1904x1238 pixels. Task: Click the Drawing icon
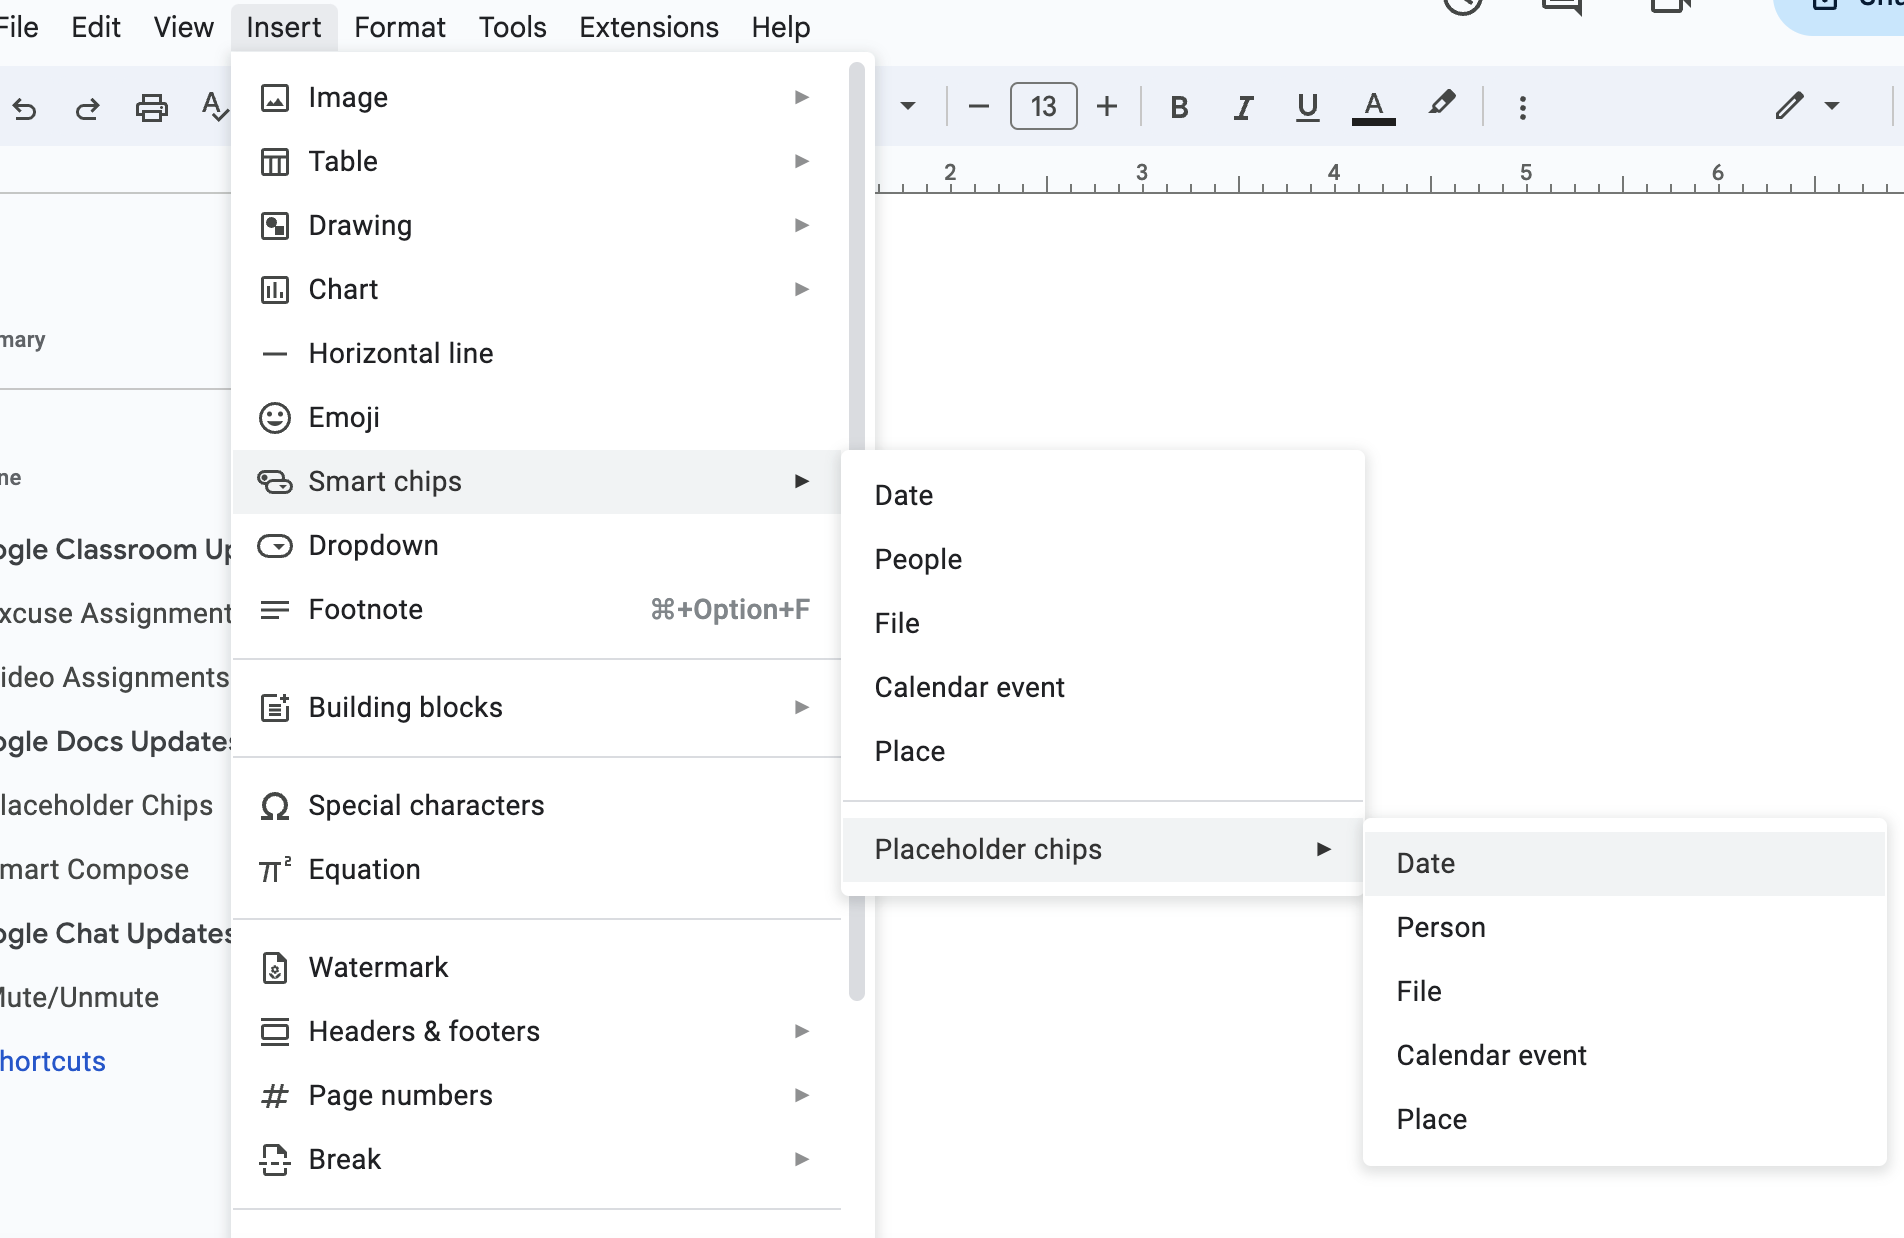(x=275, y=226)
